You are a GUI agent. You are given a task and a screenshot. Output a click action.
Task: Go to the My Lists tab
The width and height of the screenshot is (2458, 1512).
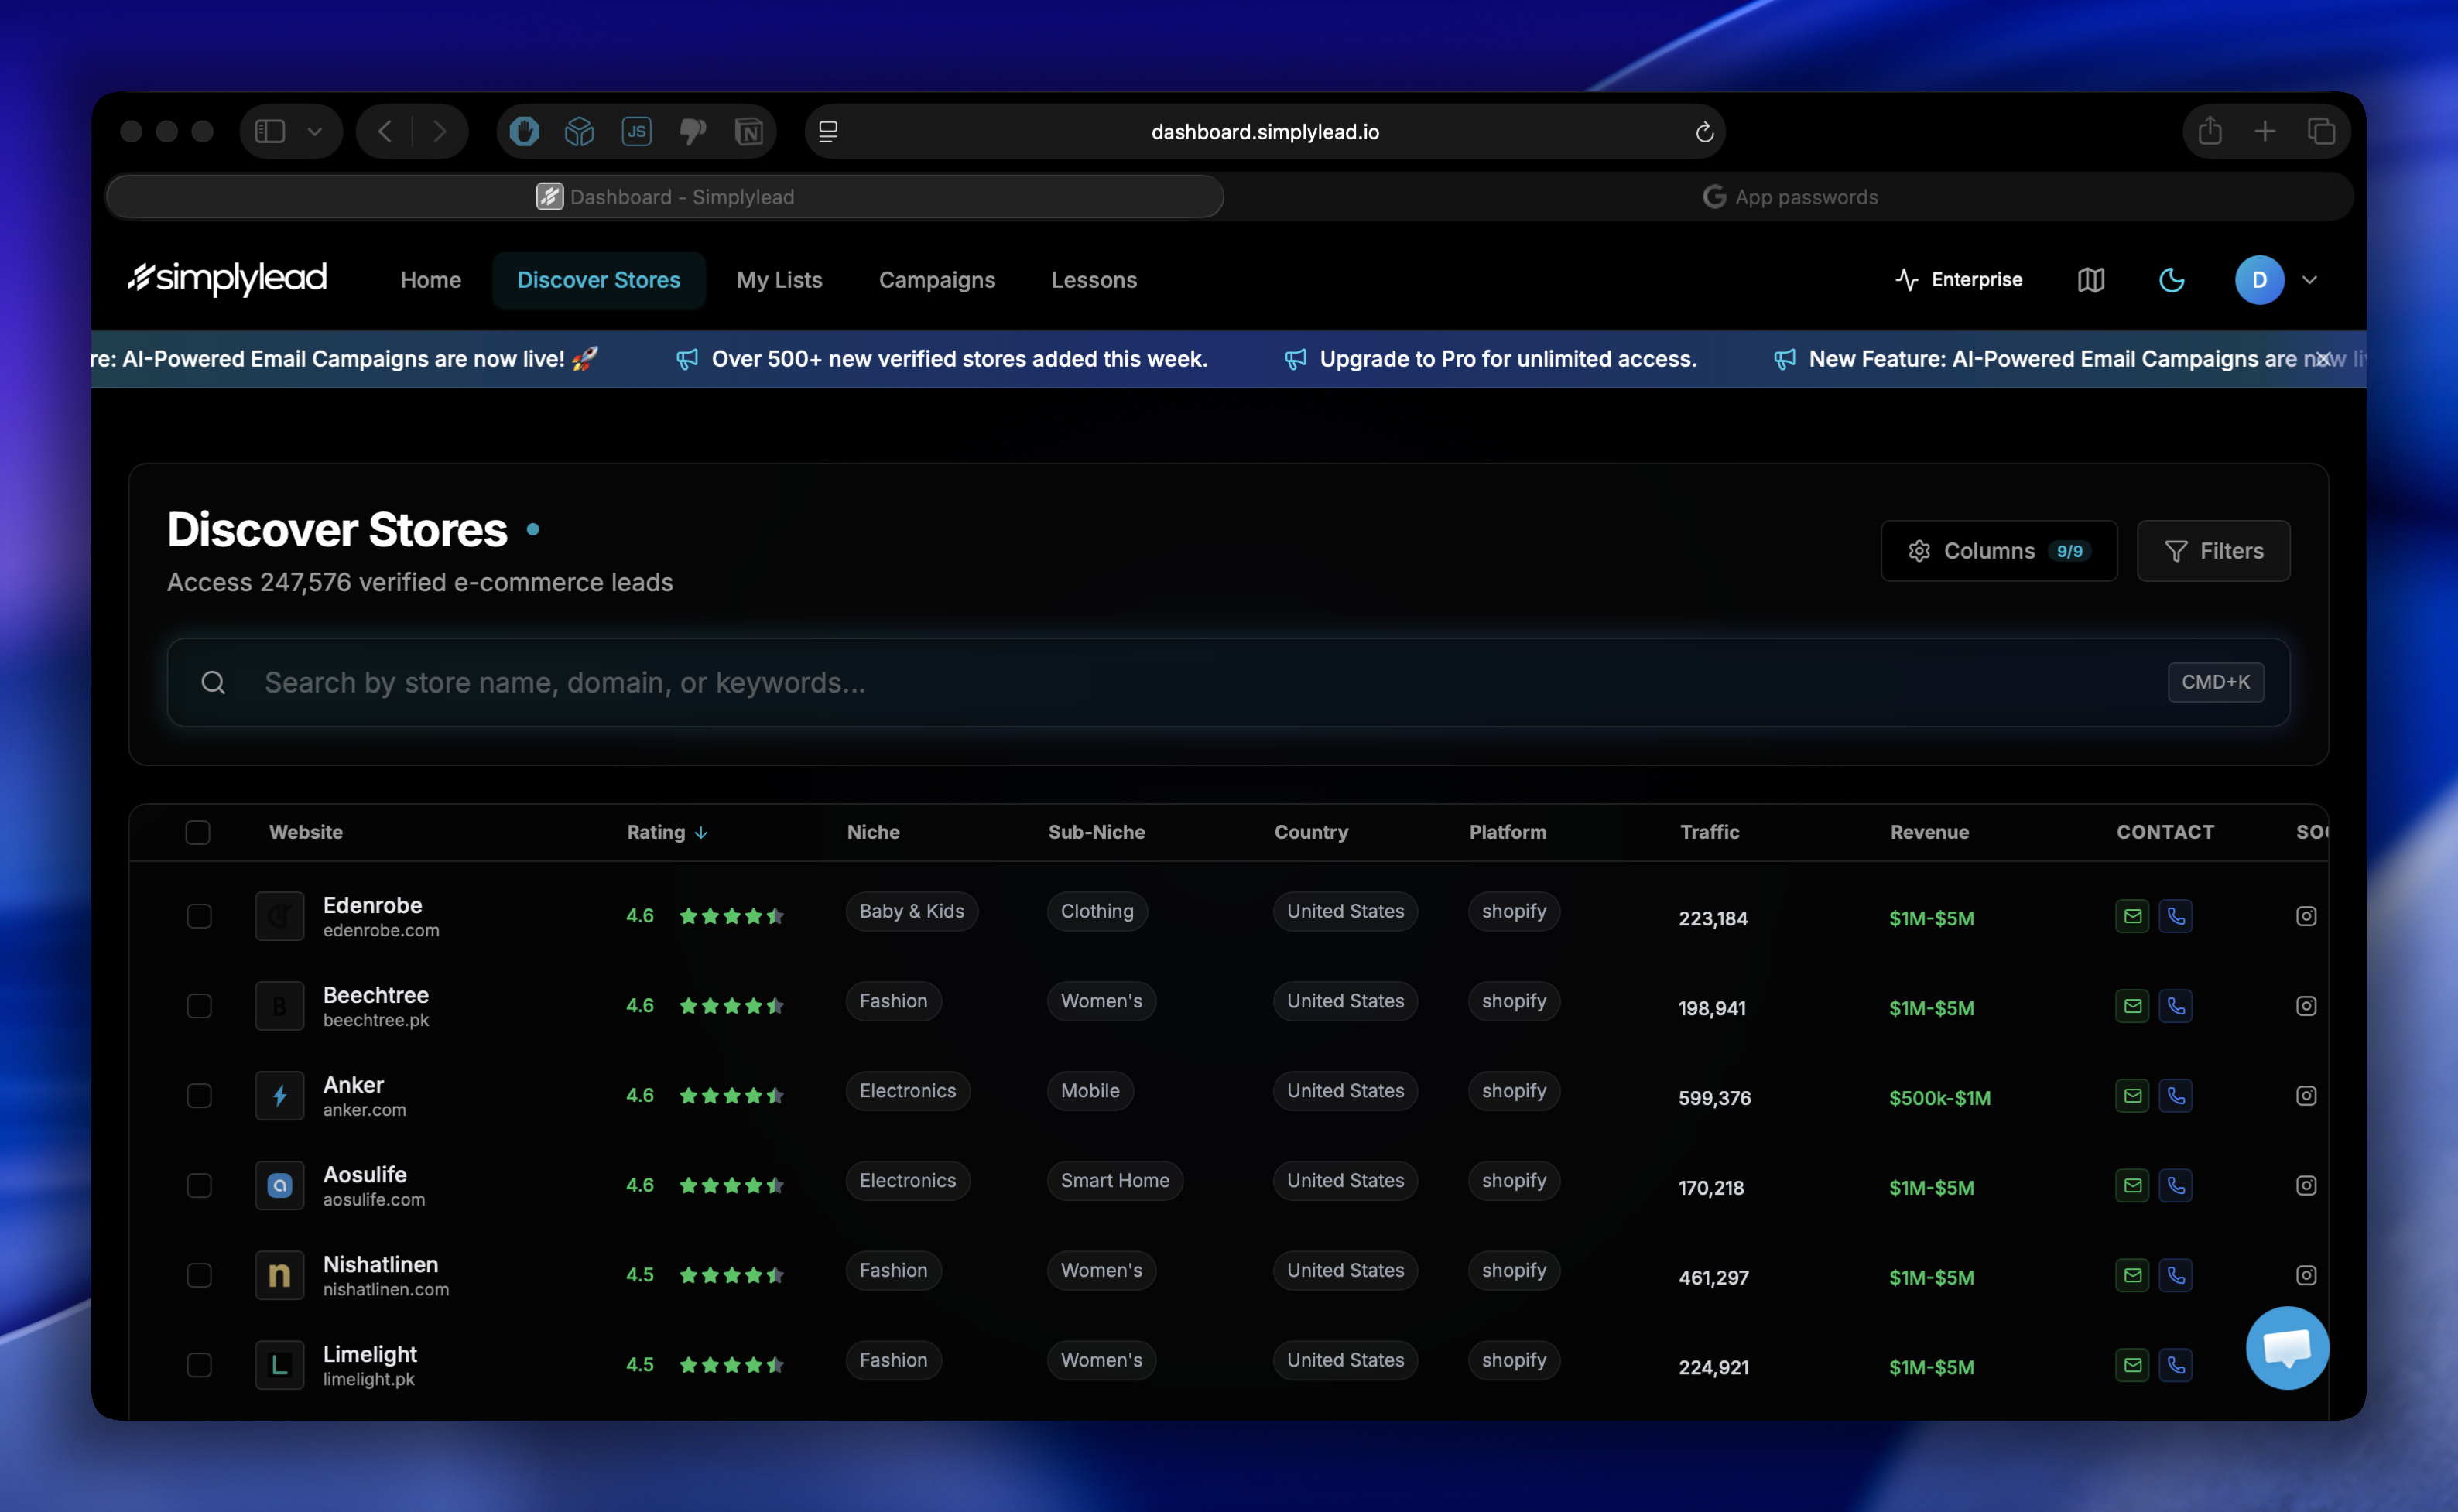click(x=779, y=280)
